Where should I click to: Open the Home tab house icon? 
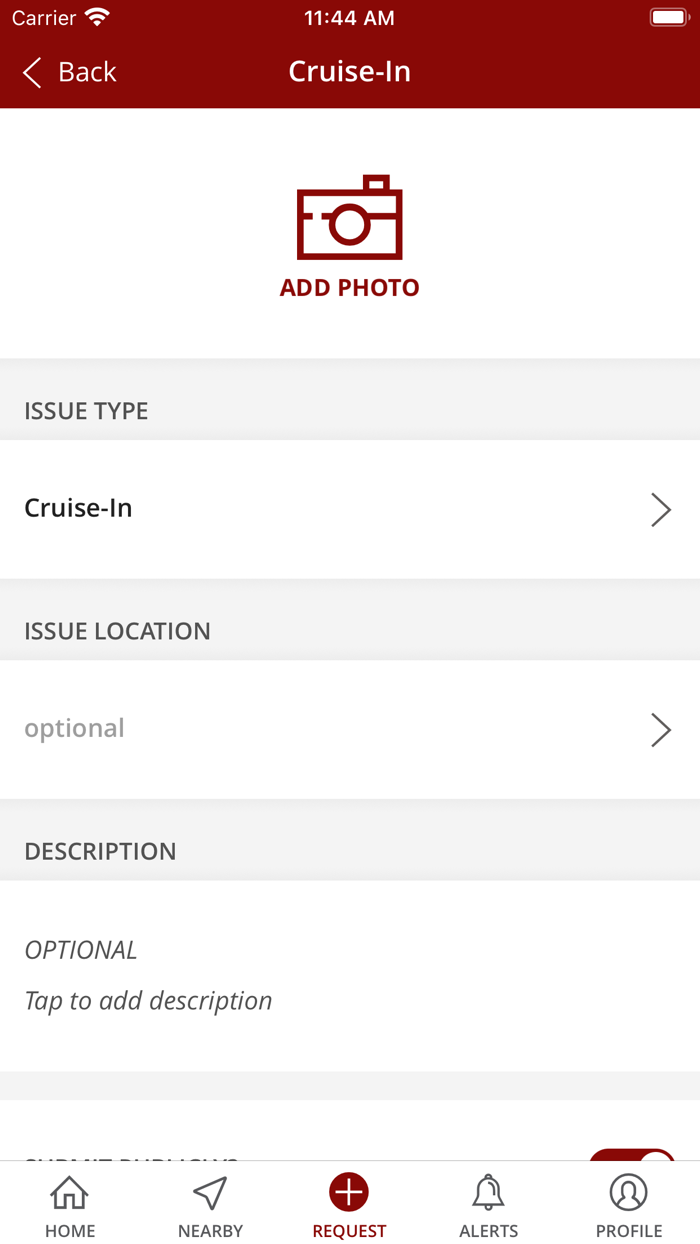(70, 1192)
